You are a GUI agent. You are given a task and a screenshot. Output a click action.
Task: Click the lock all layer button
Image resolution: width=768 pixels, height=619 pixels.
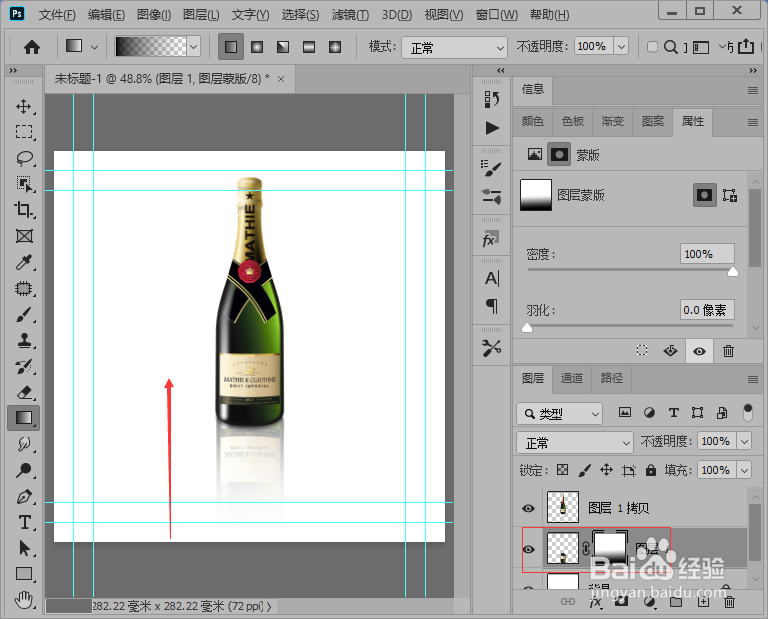pos(650,471)
